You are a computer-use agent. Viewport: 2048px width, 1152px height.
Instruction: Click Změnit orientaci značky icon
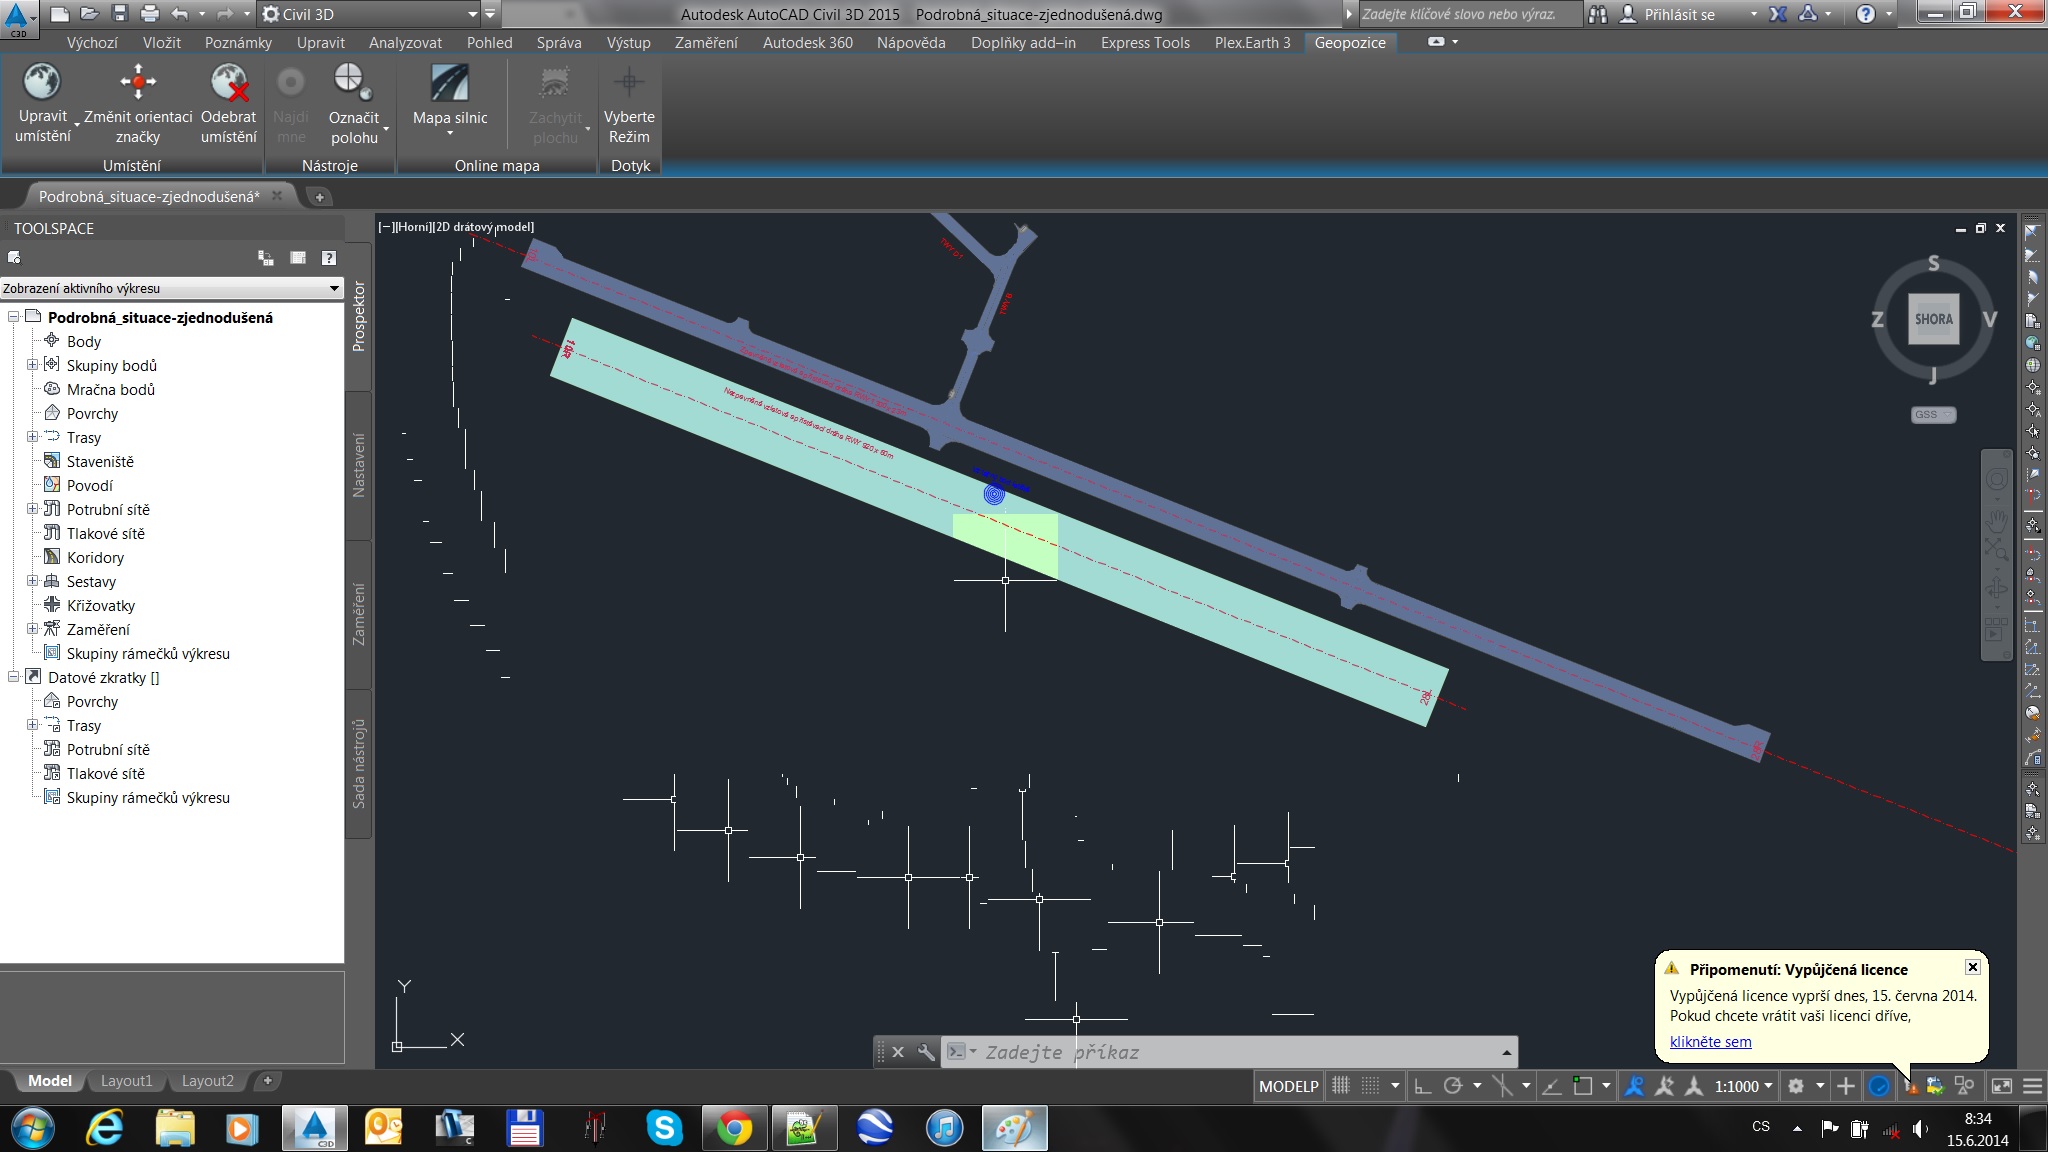pyautogui.click(x=138, y=82)
